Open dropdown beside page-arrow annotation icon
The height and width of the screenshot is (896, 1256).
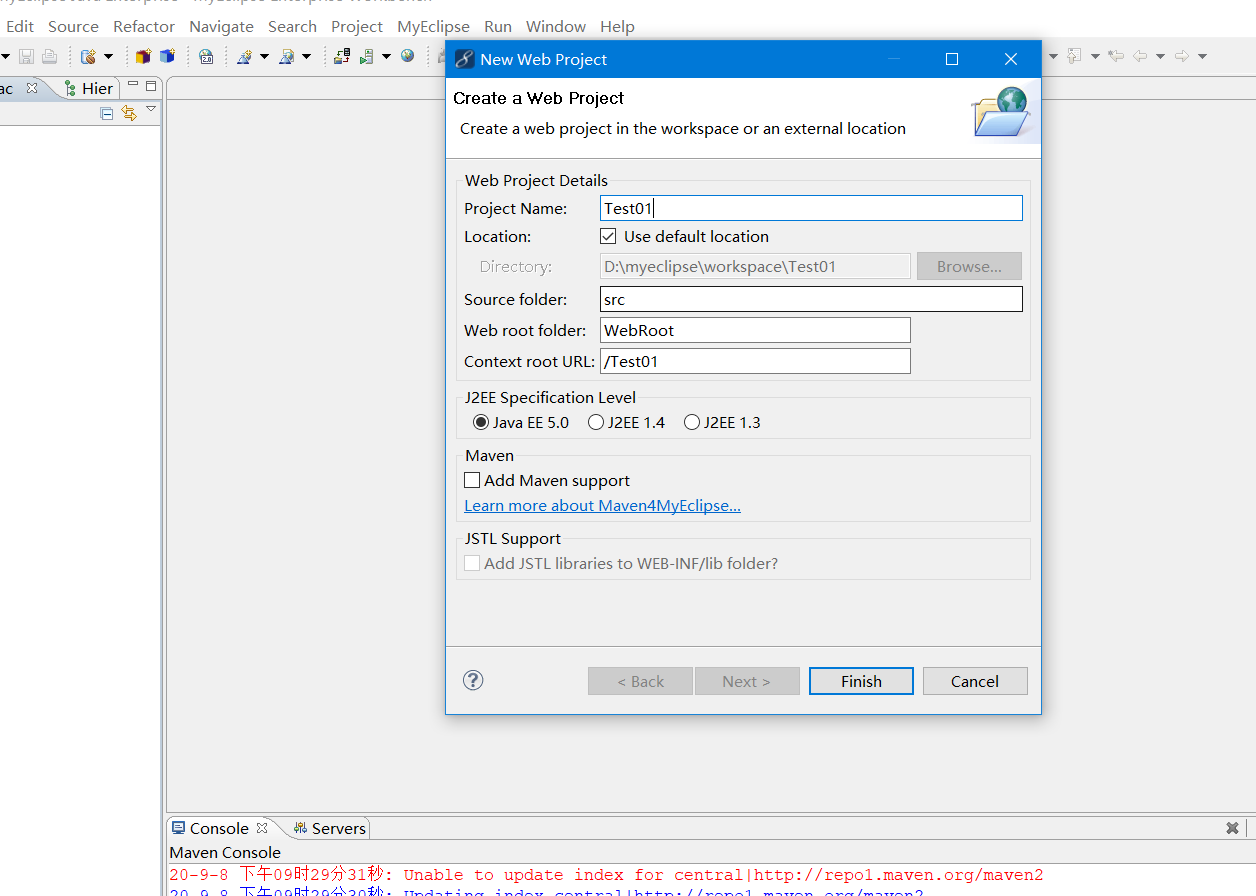point(1095,57)
